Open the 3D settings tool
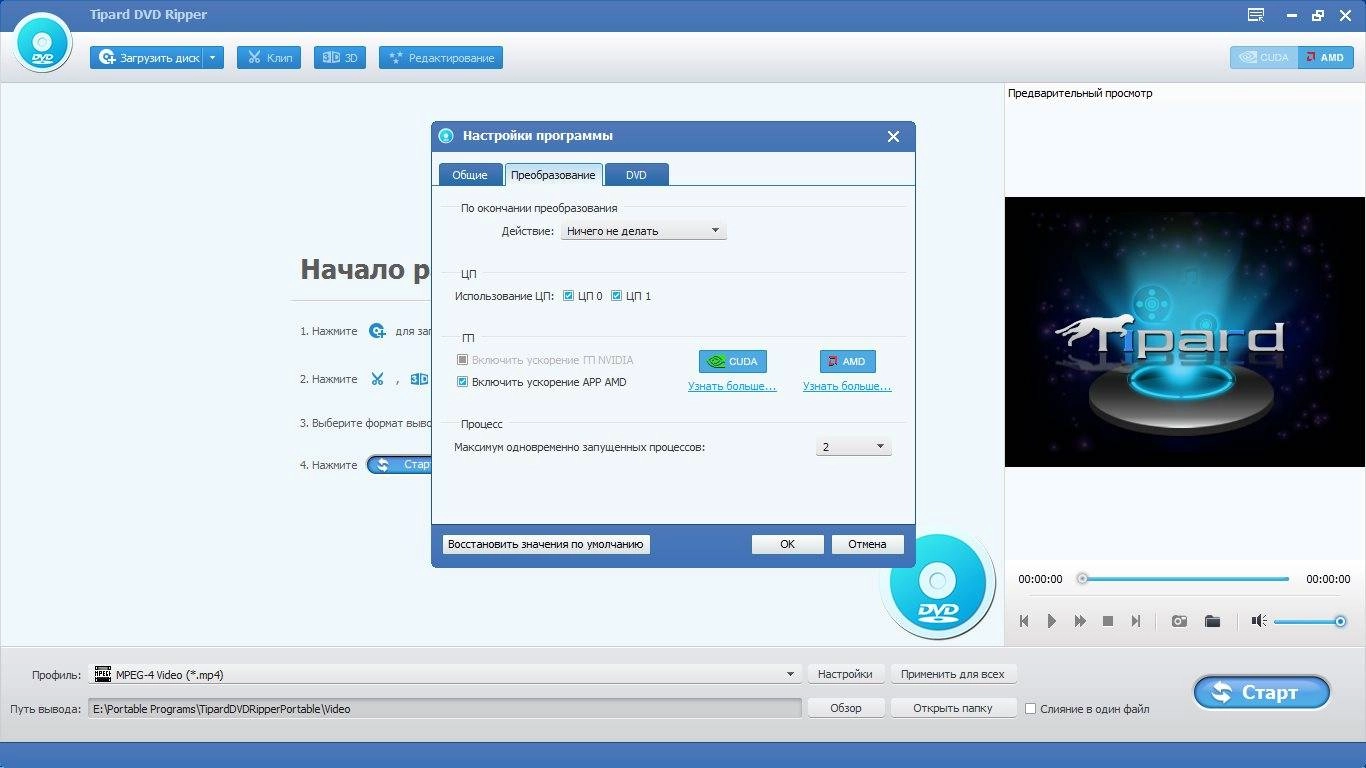 pyautogui.click(x=340, y=58)
